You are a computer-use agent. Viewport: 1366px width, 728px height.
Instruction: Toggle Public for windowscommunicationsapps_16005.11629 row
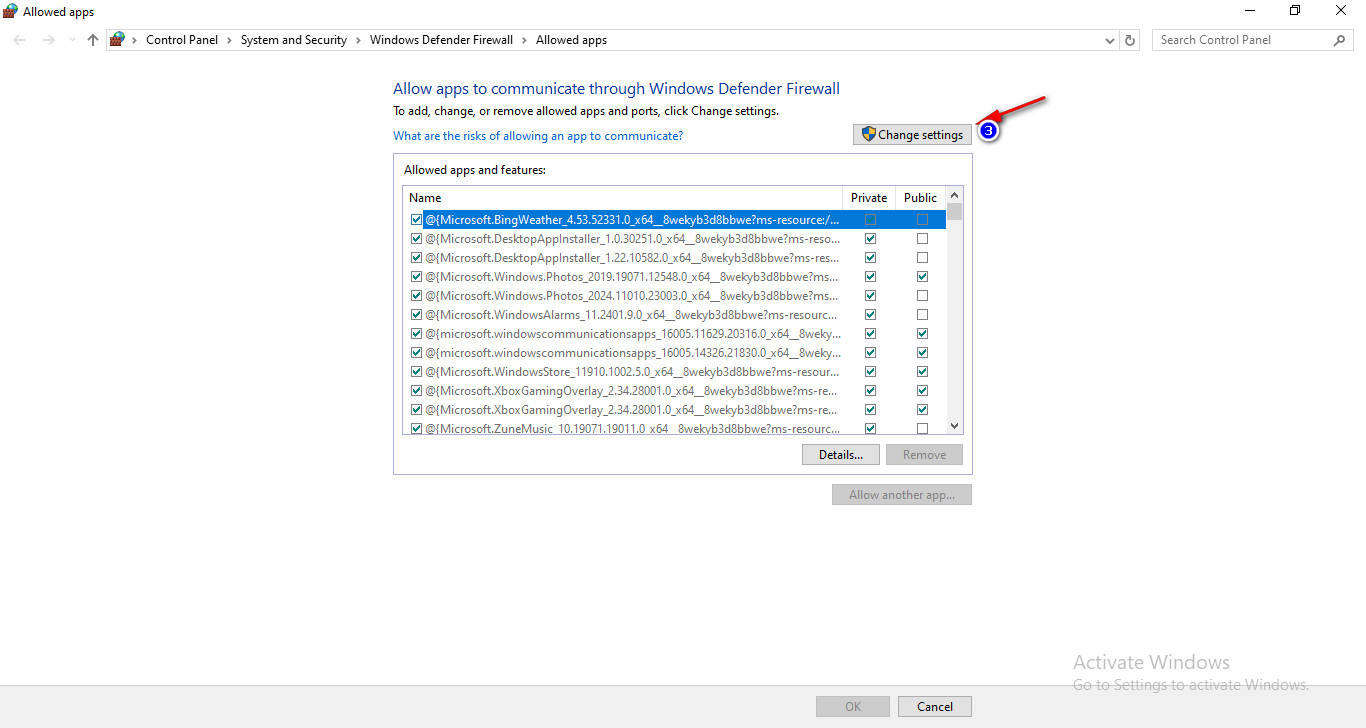pos(922,334)
